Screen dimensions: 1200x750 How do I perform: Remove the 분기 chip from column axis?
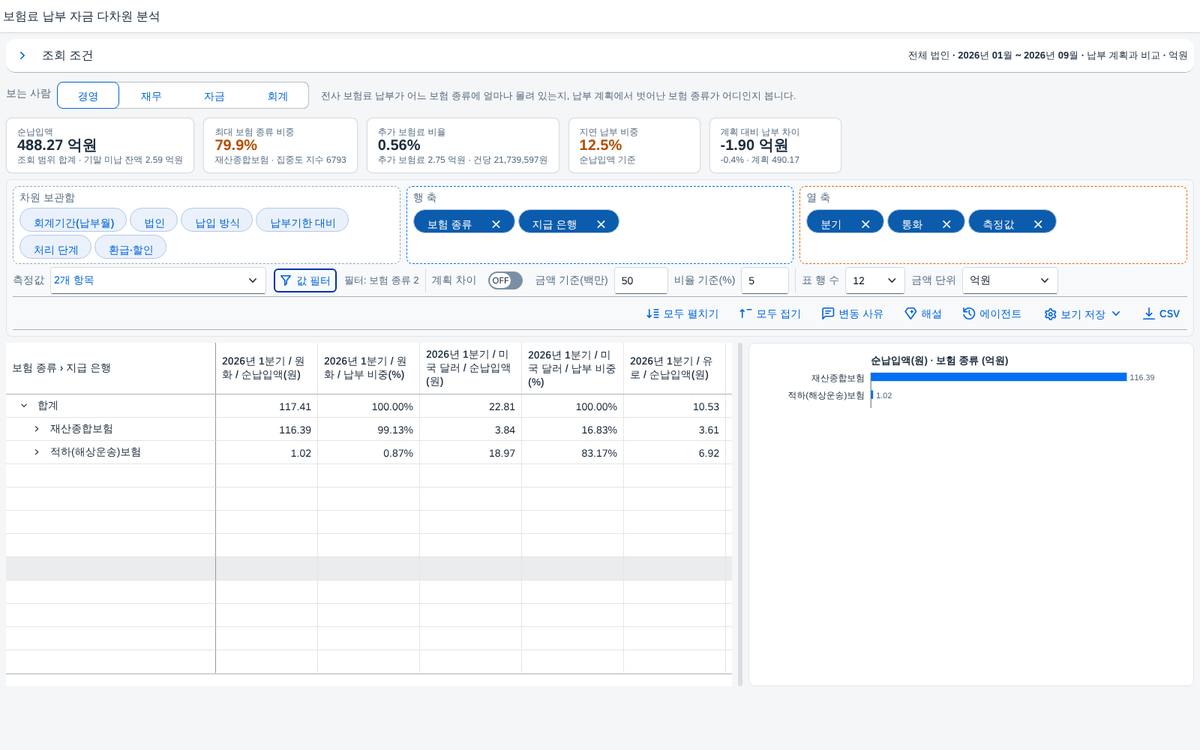pyautogui.click(x=865, y=224)
